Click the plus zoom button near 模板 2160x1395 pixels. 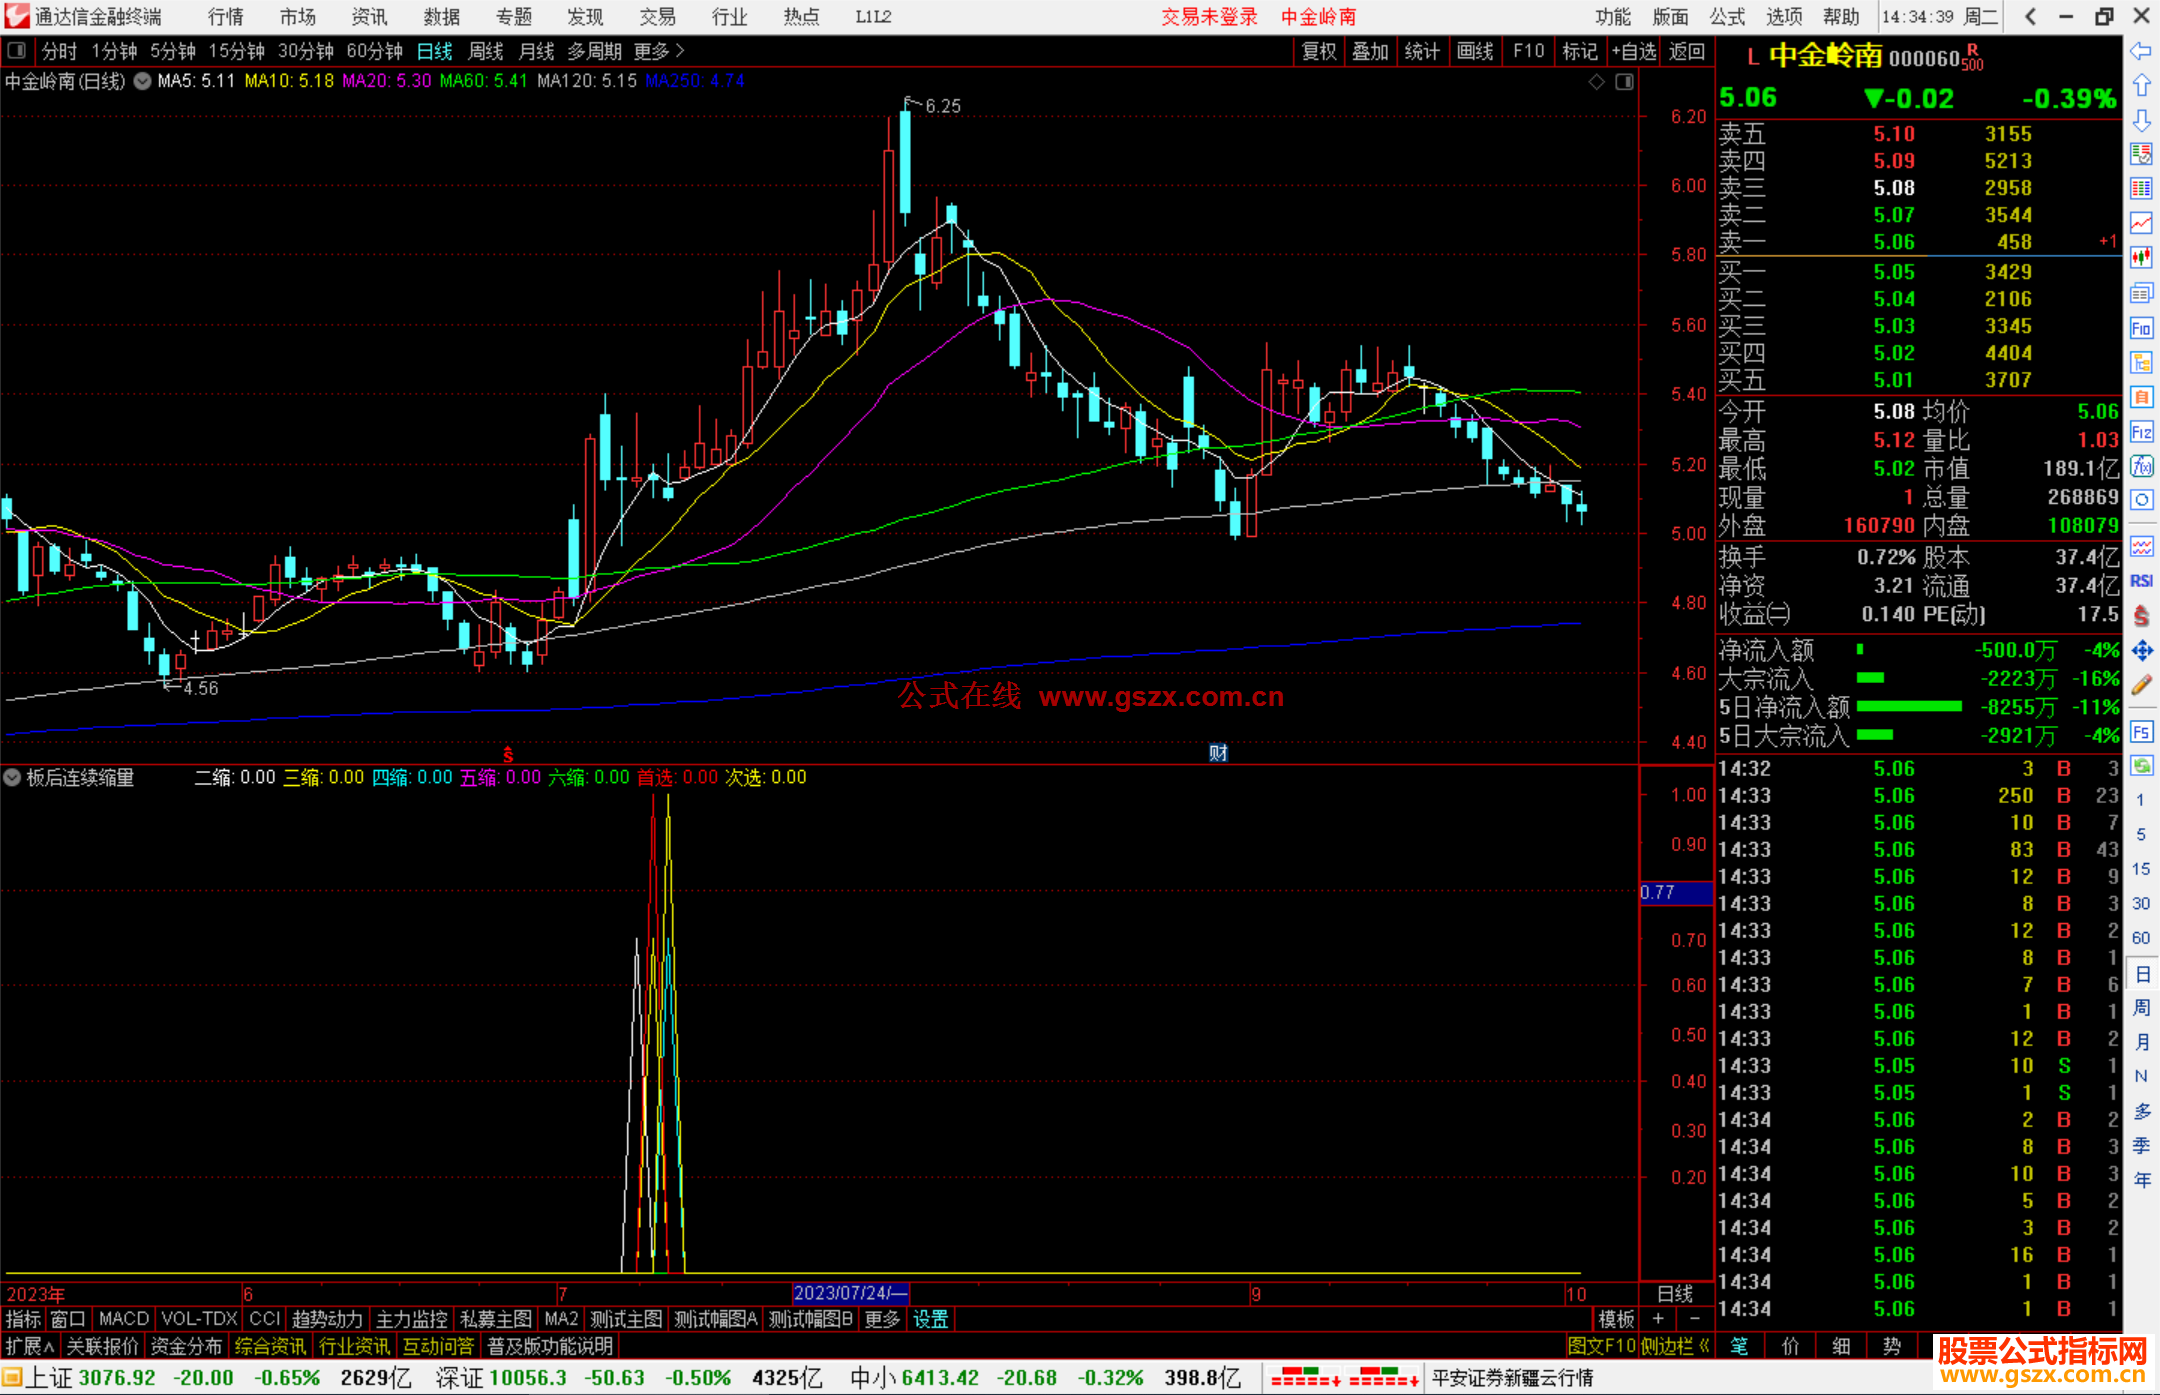pyautogui.click(x=1658, y=1319)
